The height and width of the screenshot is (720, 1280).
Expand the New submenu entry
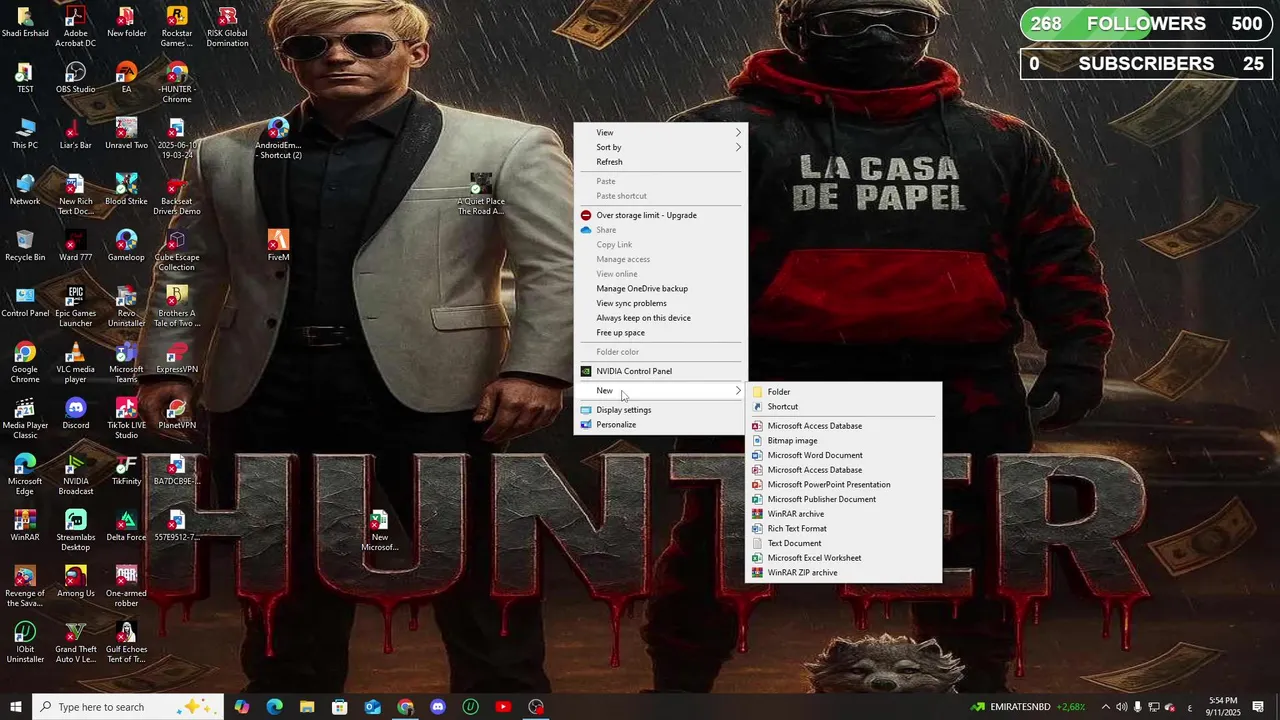pyautogui.click(x=661, y=391)
